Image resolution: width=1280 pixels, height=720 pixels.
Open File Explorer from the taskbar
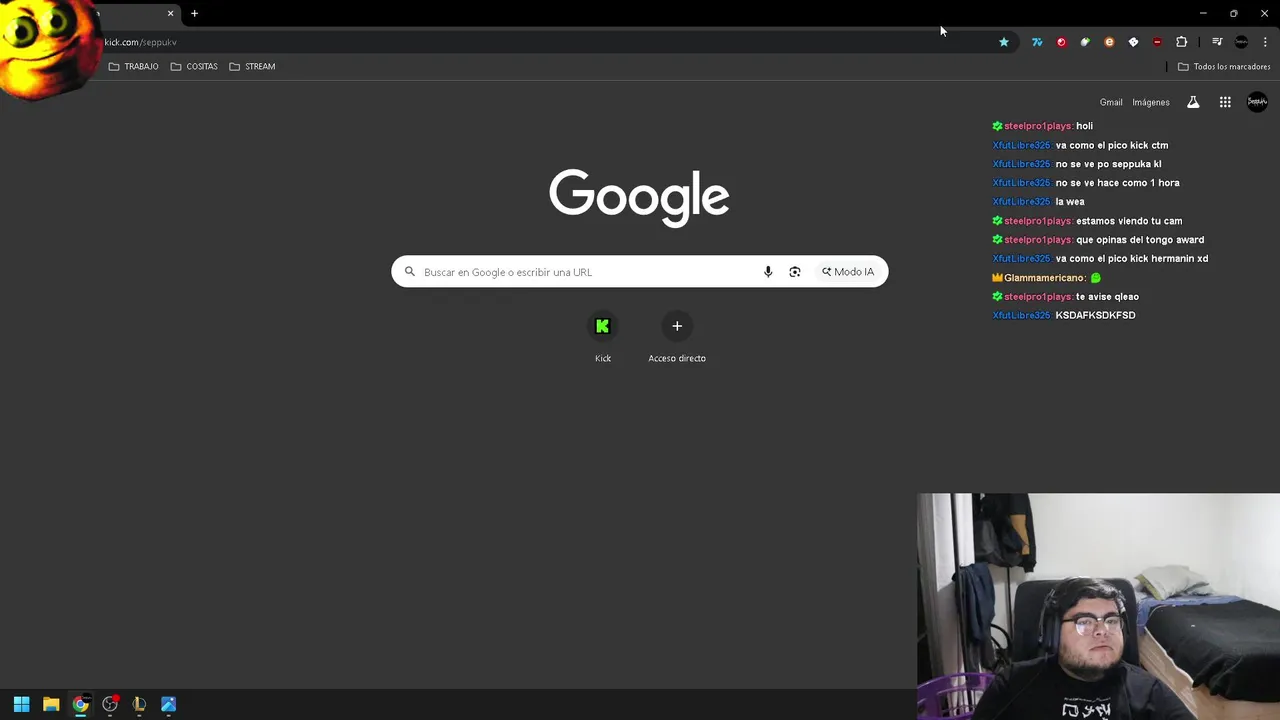click(51, 704)
